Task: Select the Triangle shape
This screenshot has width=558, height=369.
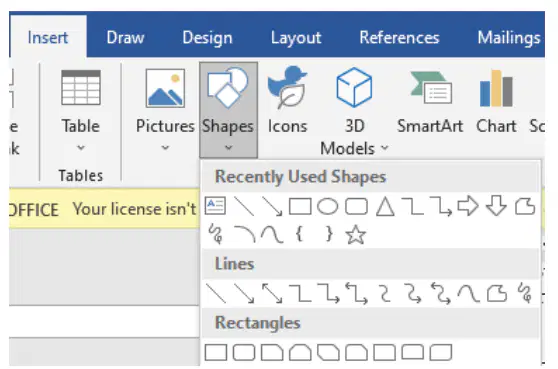Action: 385,207
